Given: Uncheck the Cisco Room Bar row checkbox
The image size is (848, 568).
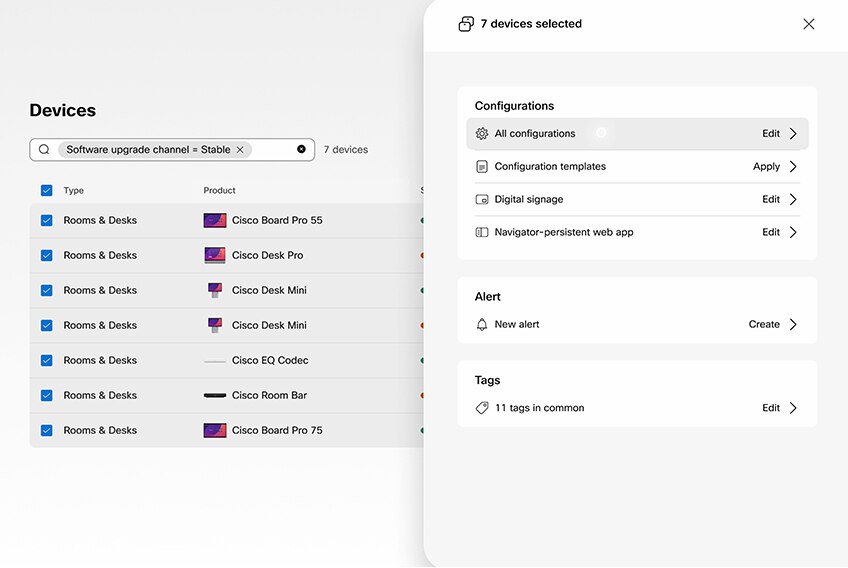Looking at the screenshot, I should (x=47, y=395).
